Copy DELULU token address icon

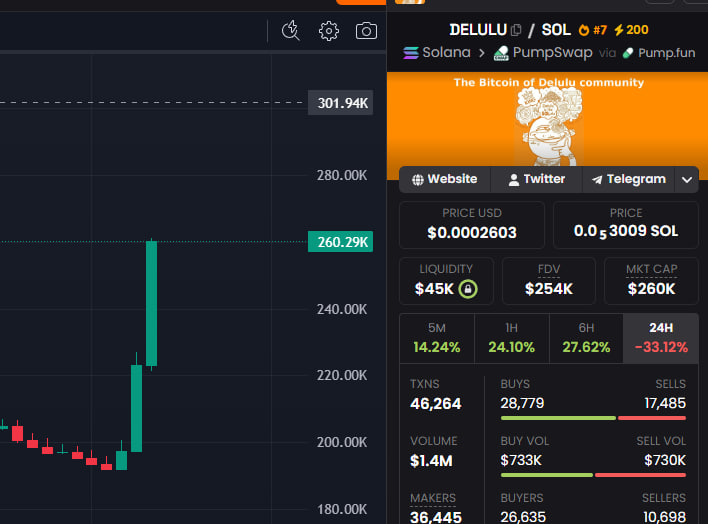point(516,30)
